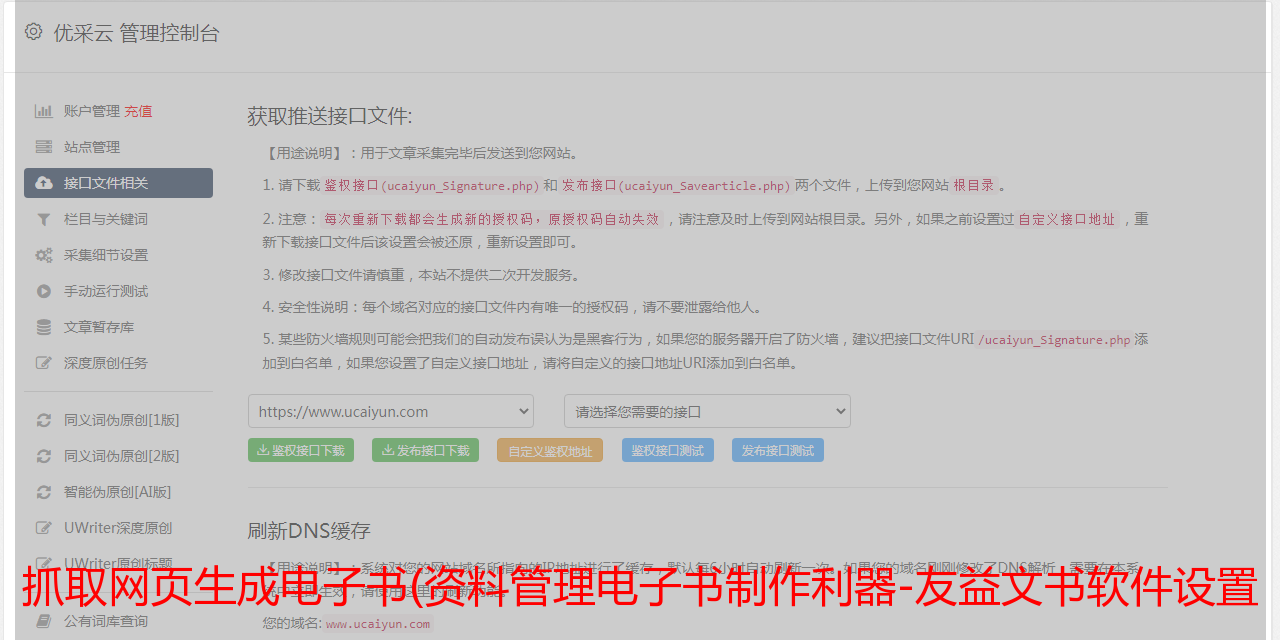Click the 自定义接口地址 highlighted text
Screen dimensions: 1280x640
click(1067, 219)
